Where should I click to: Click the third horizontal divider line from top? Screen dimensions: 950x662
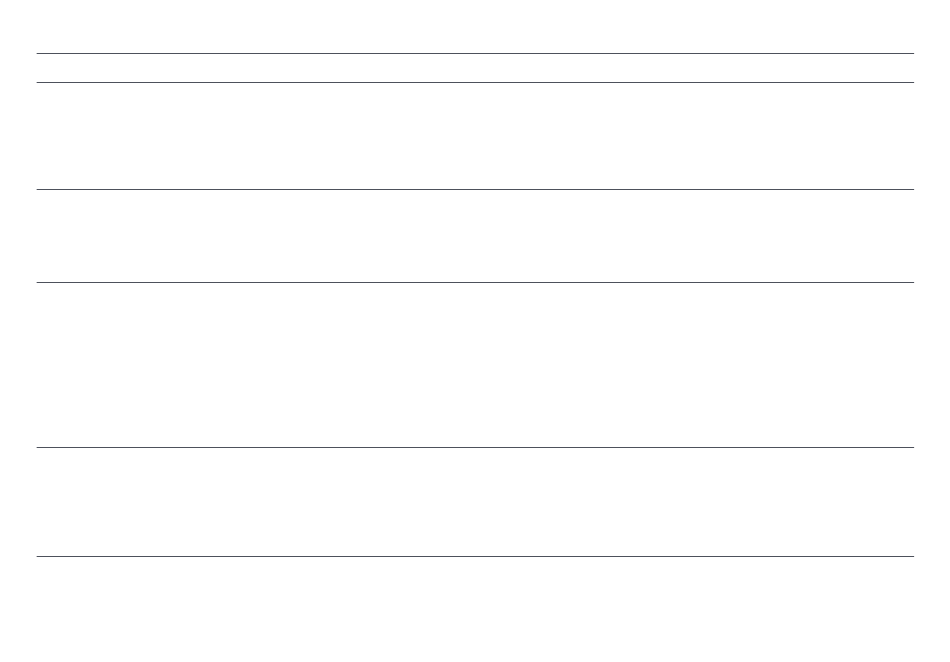(x=475, y=190)
